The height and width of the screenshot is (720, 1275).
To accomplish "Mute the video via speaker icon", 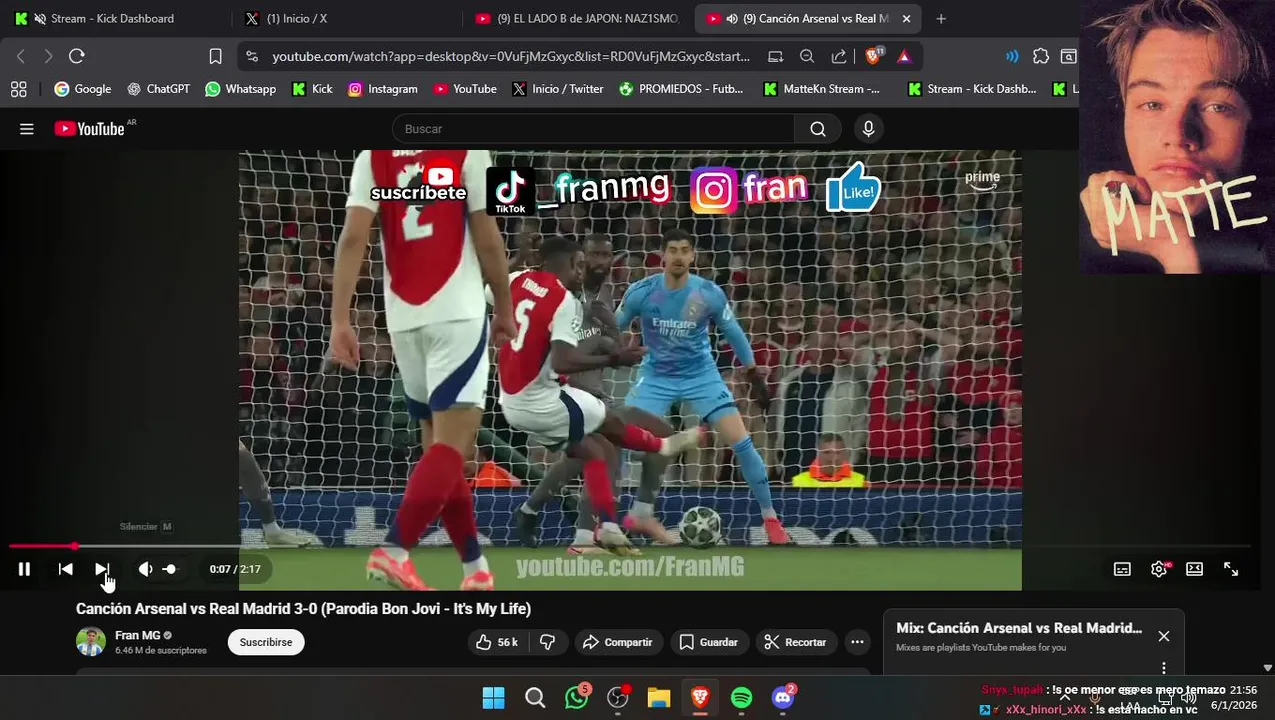I will pyautogui.click(x=145, y=569).
